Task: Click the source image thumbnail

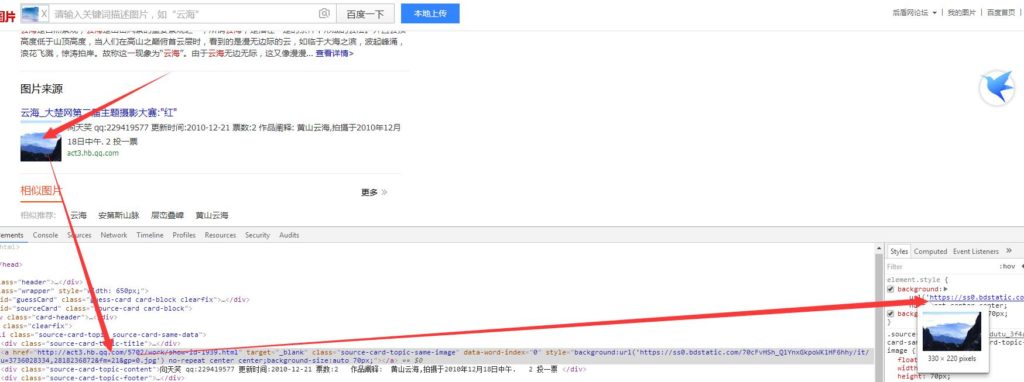Action: (41, 146)
